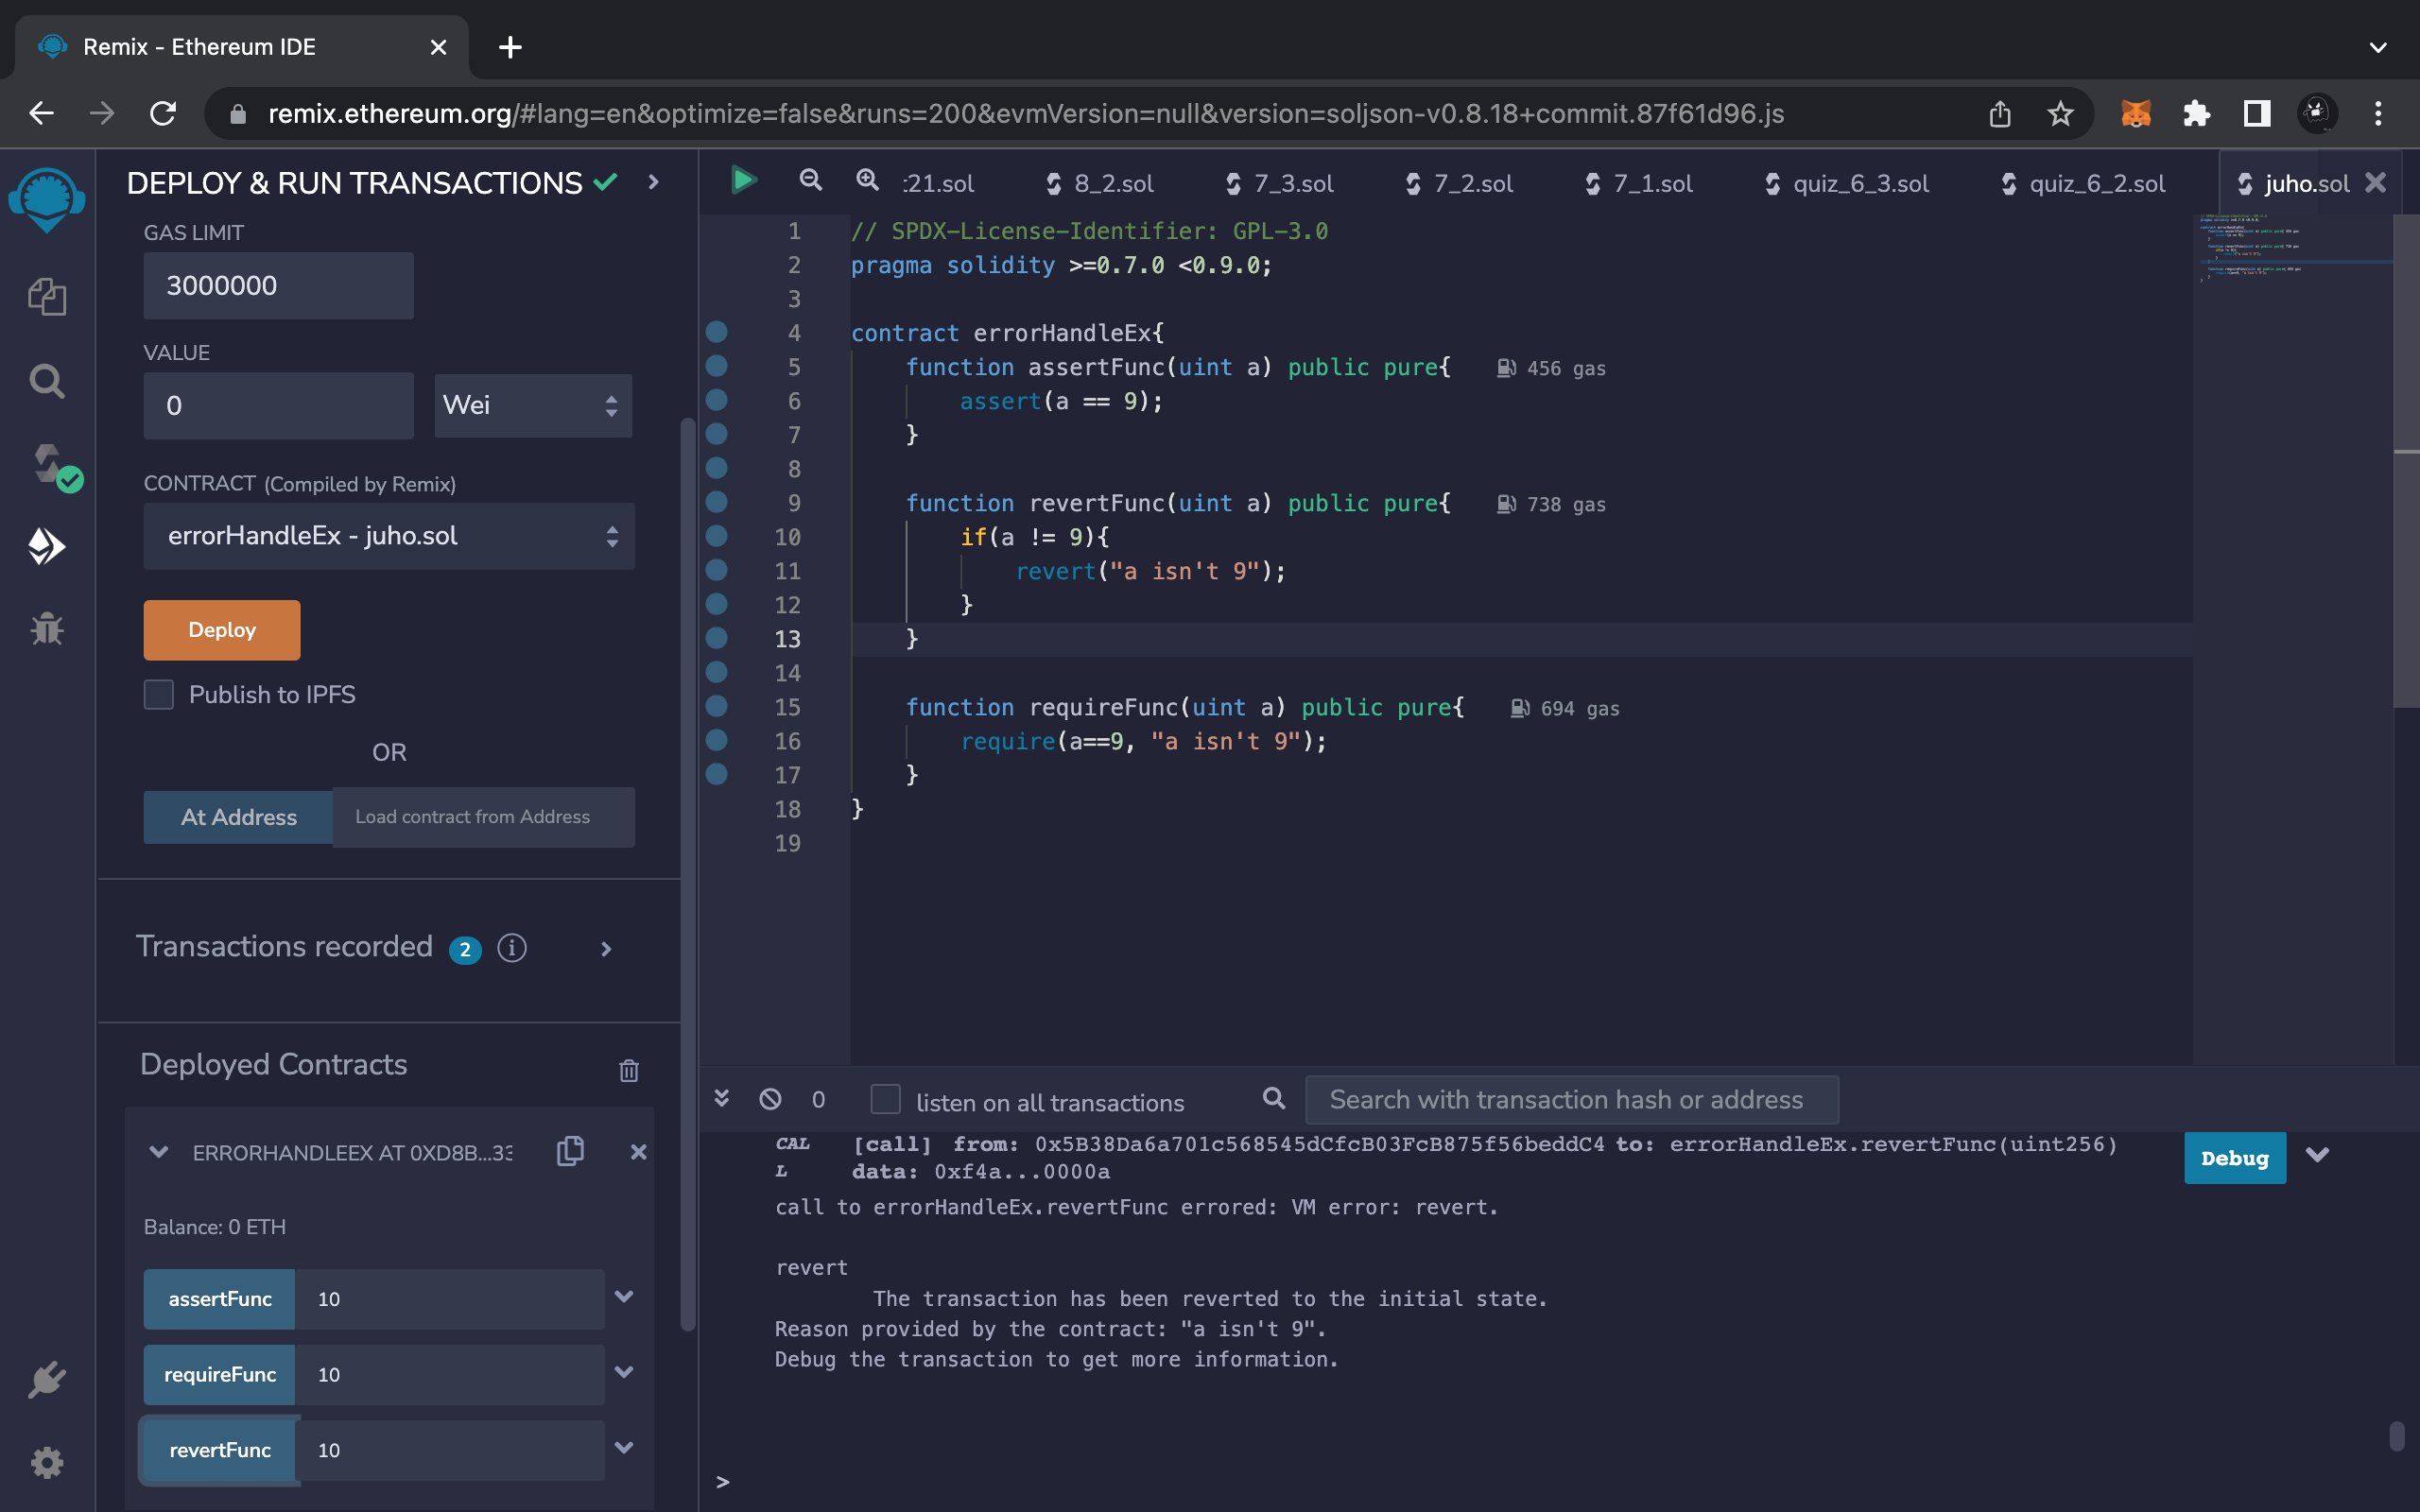Click the green run script play icon

pos(743,181)
